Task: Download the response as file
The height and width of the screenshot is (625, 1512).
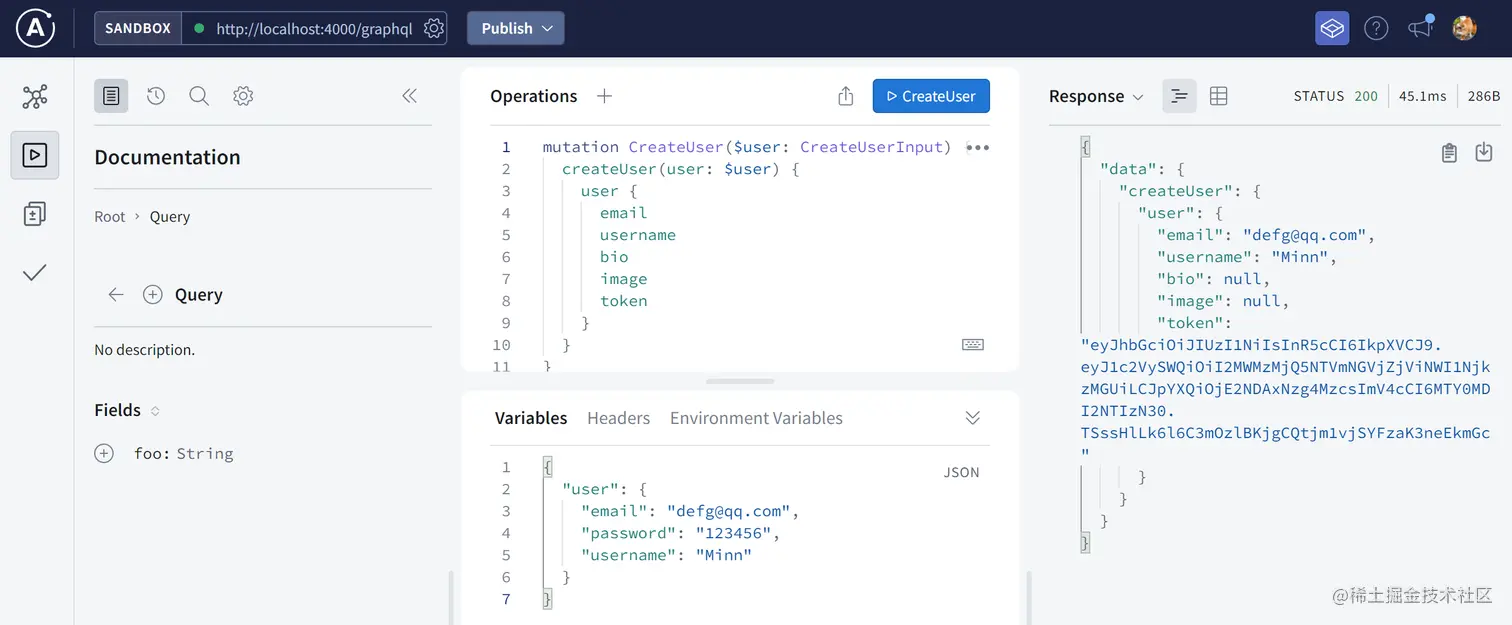Action: [1484, 152]
